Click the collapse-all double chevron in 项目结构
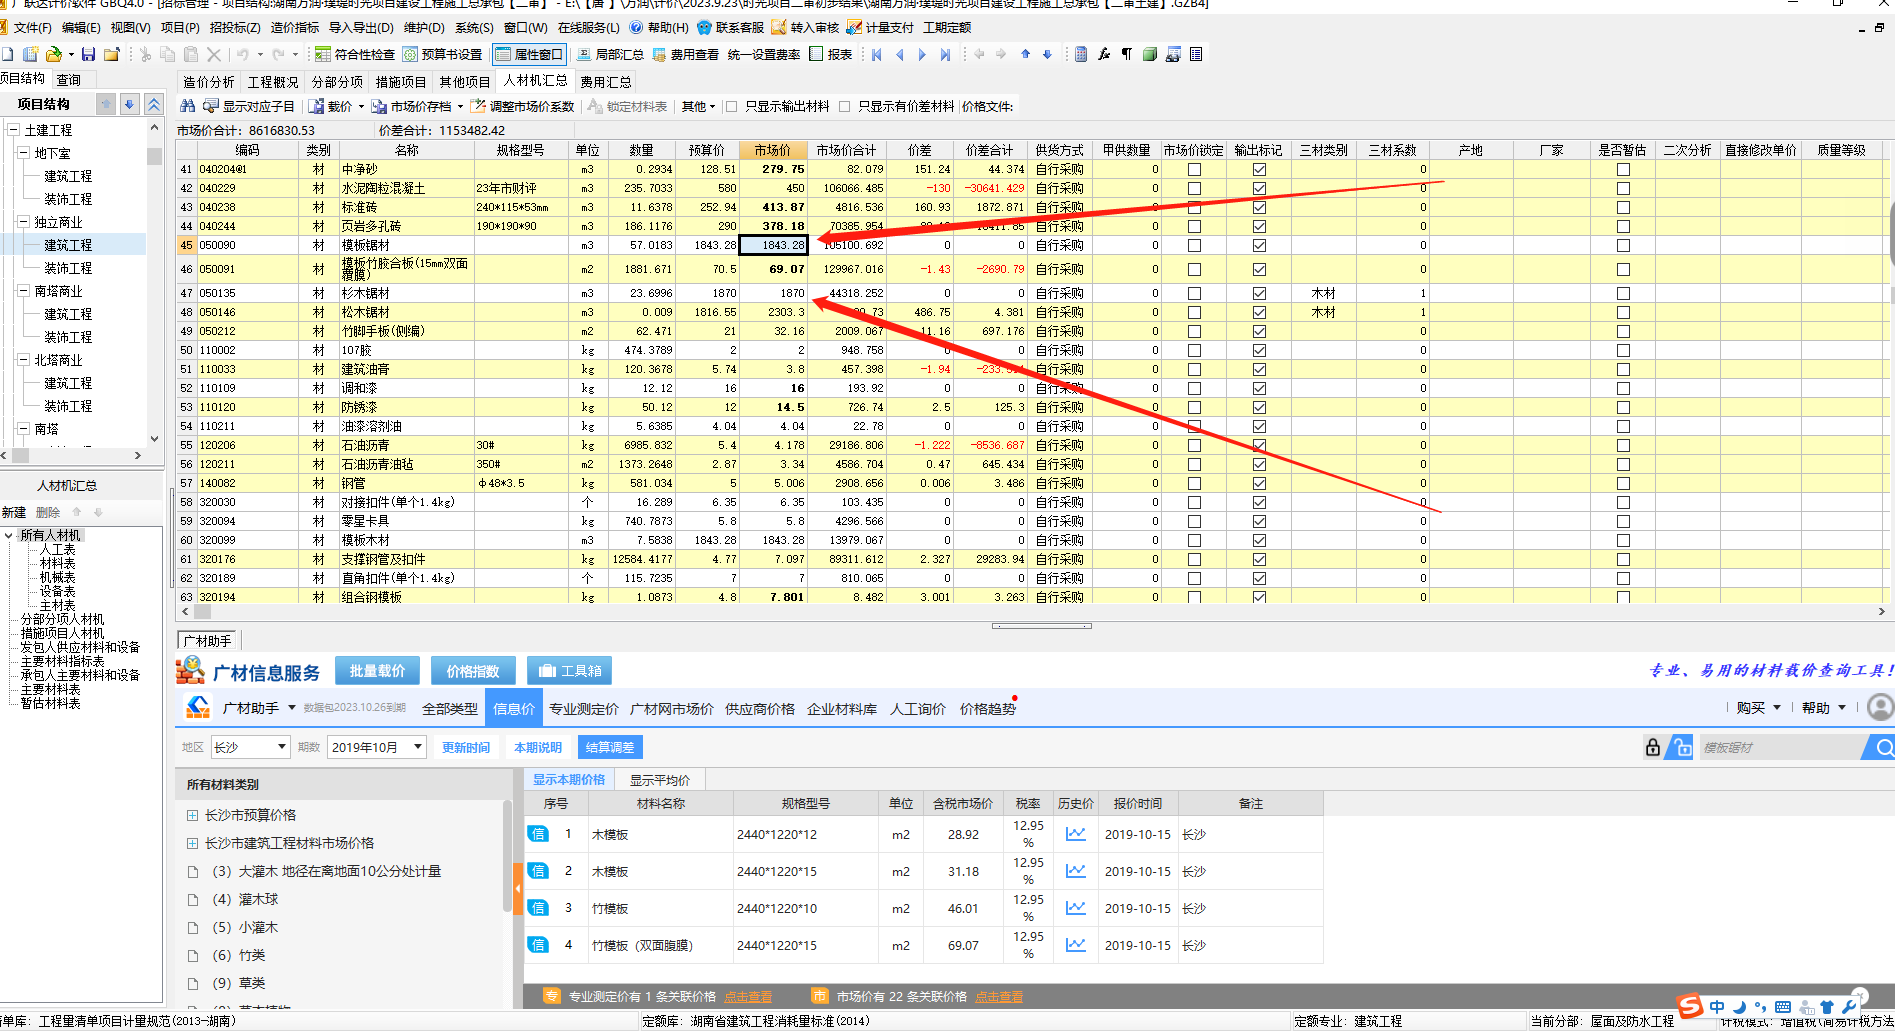This screenshot has width=1895, height=1031. click(x=153, y=104)
